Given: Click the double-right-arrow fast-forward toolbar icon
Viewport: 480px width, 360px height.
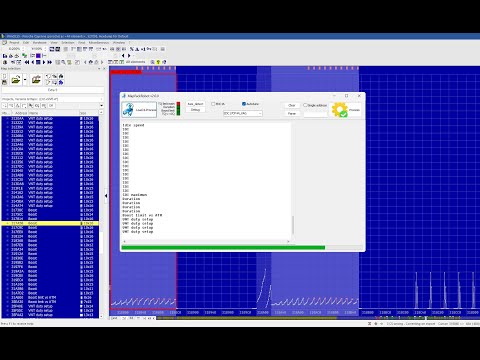Looking at the screenshot, I should pos(50,62).
